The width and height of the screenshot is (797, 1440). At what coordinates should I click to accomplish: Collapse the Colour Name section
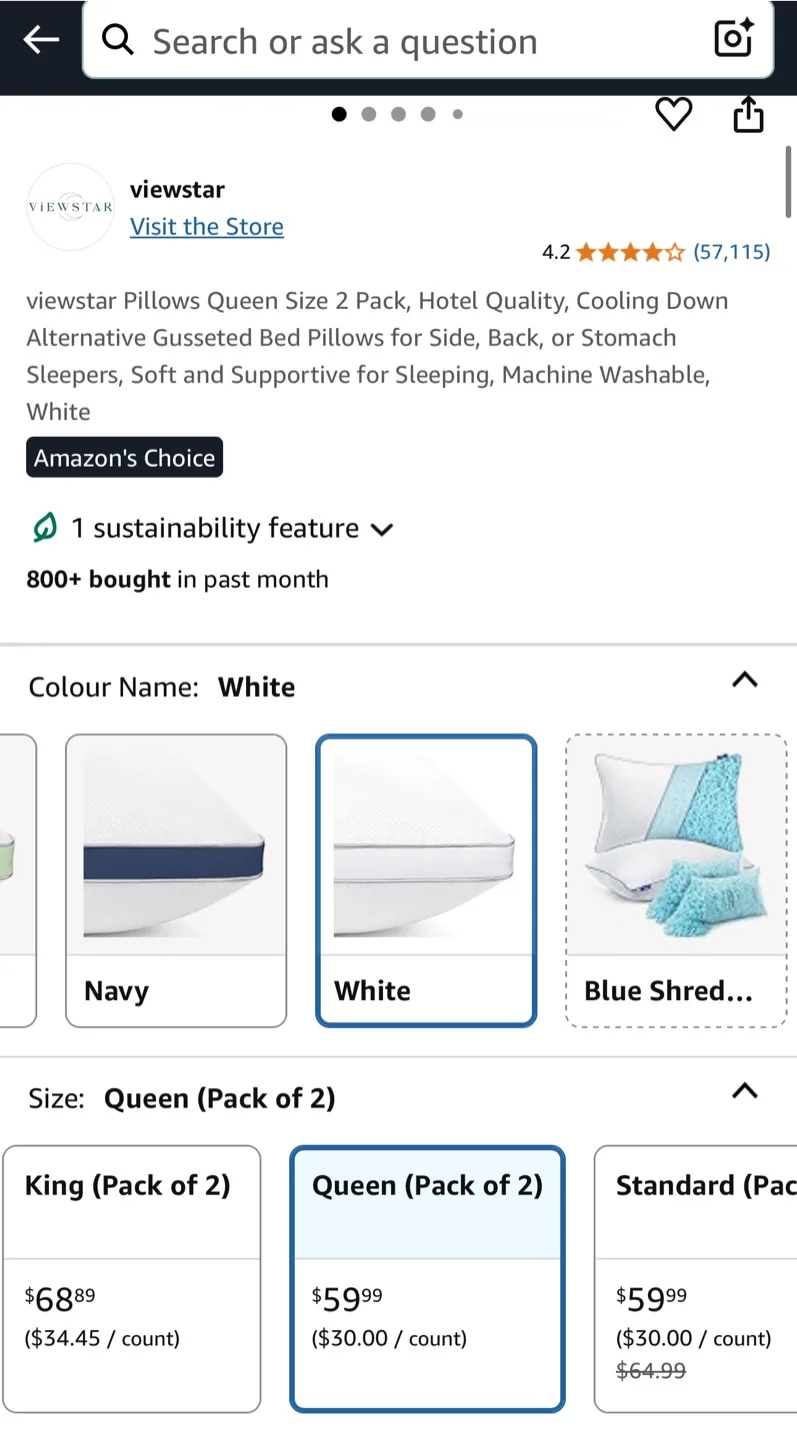[x=744, y=680]
